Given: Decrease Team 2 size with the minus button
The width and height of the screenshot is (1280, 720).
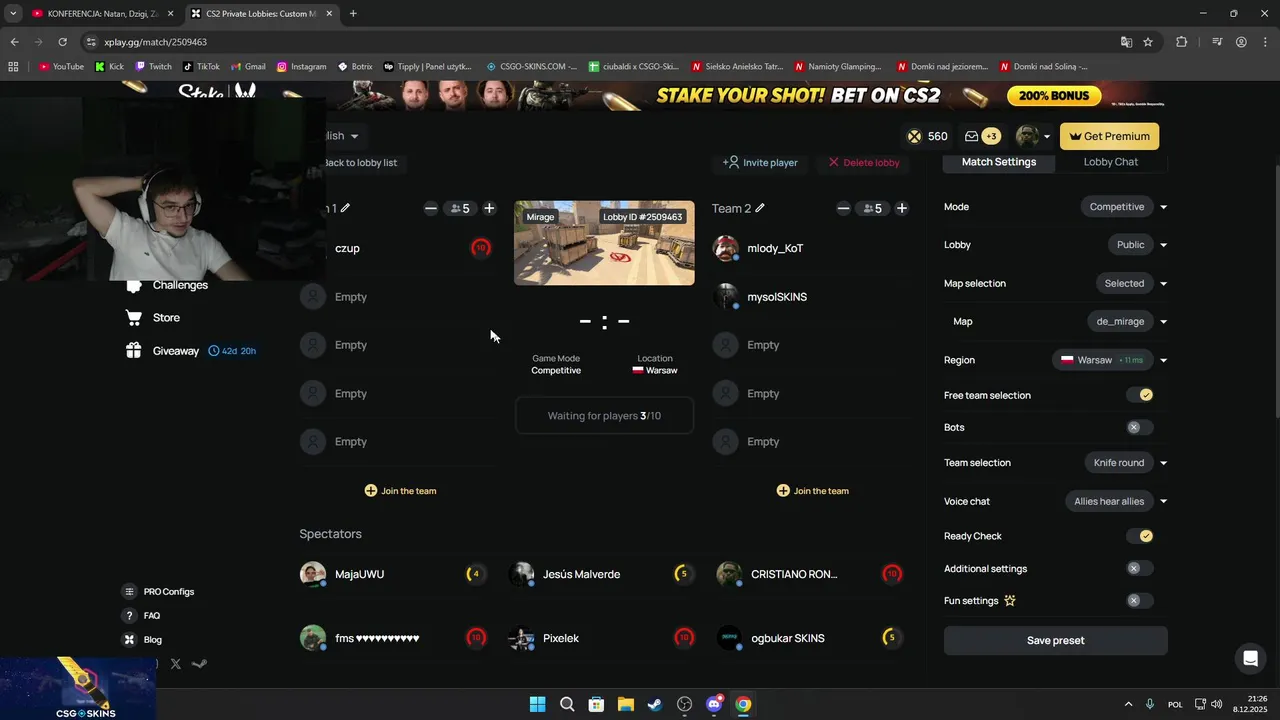Looking at the screenshot, I should tap(843, 208).
